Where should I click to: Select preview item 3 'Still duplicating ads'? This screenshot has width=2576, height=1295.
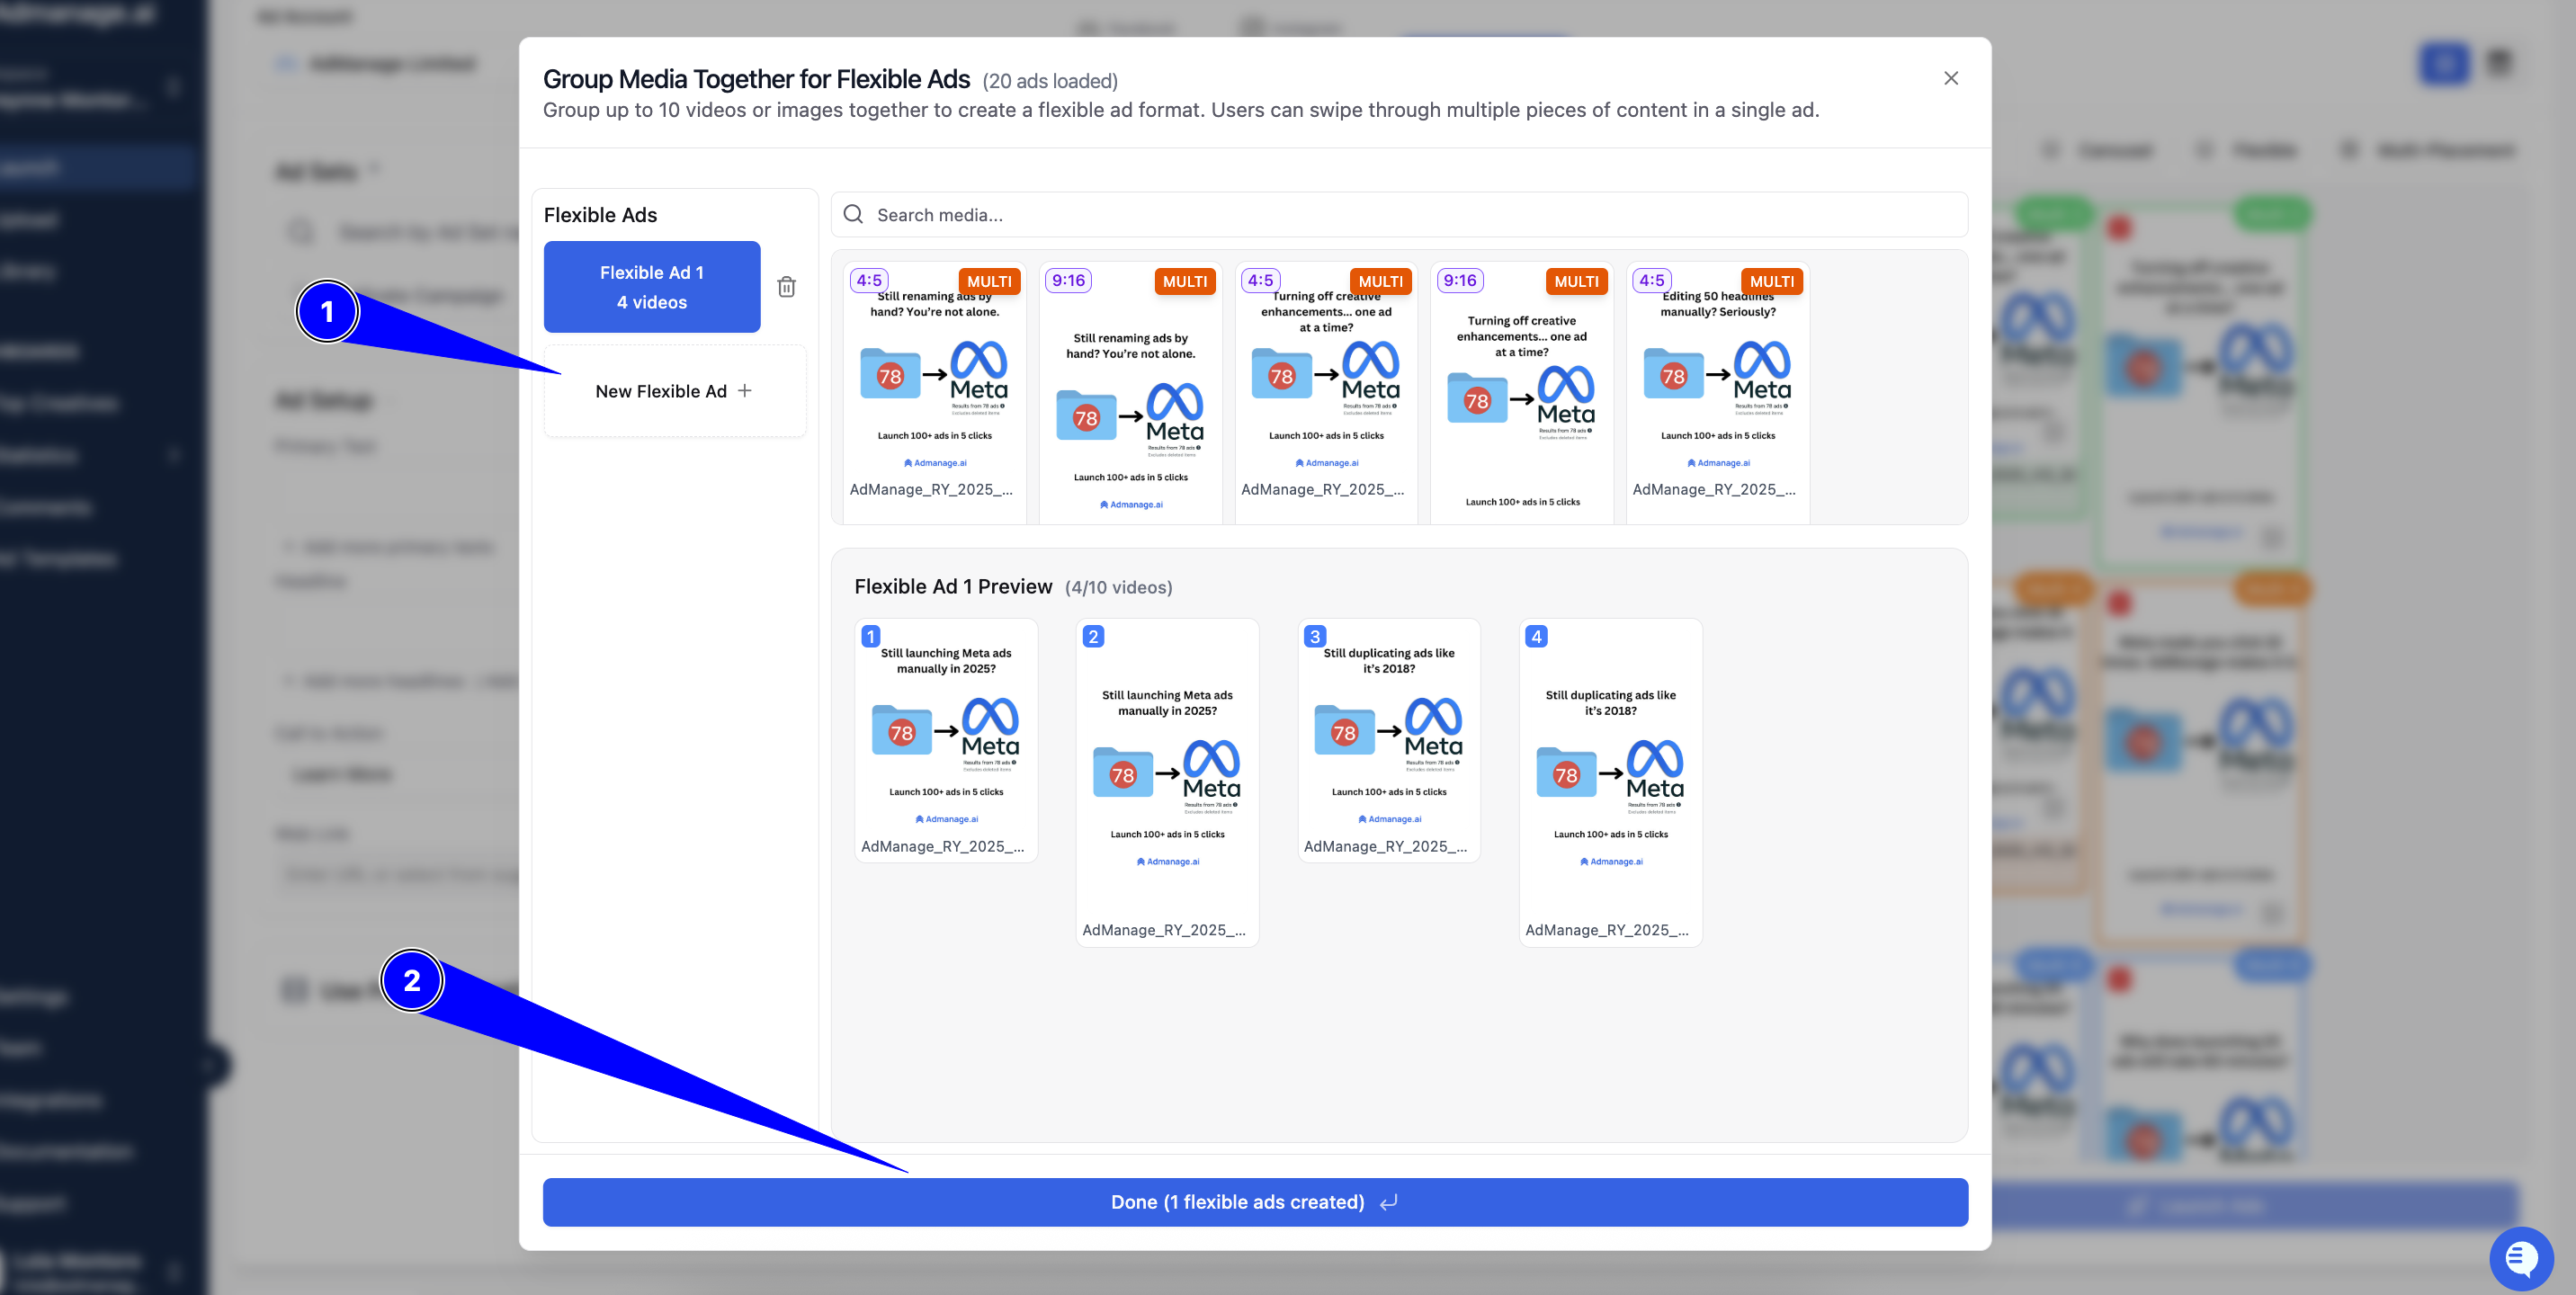[x=1389, y=740]
